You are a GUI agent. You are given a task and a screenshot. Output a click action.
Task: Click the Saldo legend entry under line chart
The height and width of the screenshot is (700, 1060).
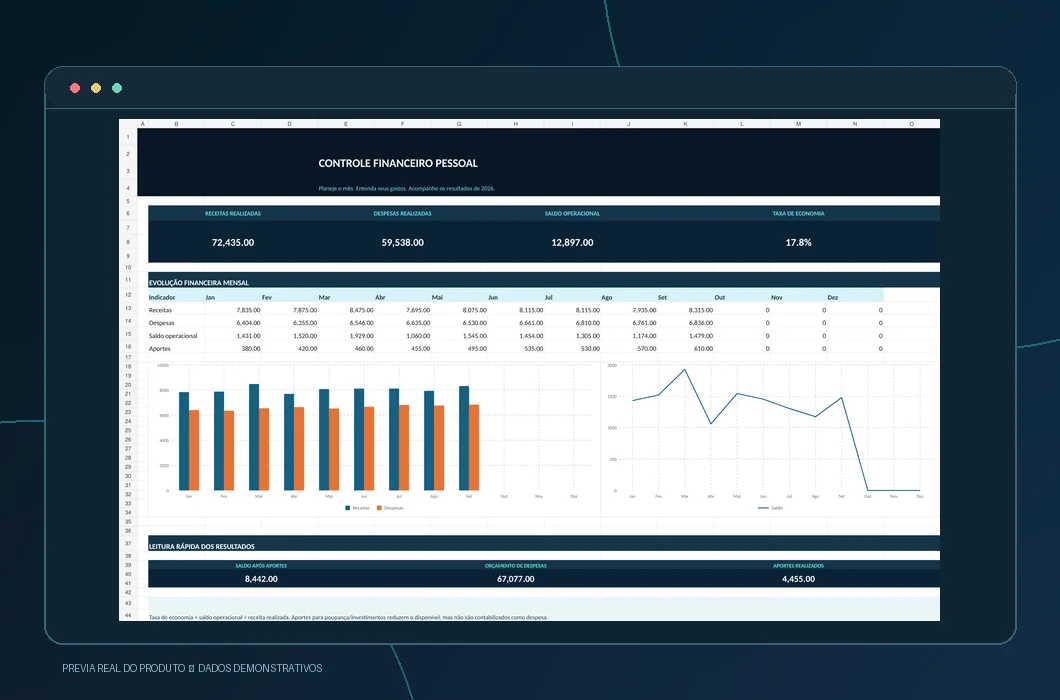click(x=770, y=508)
